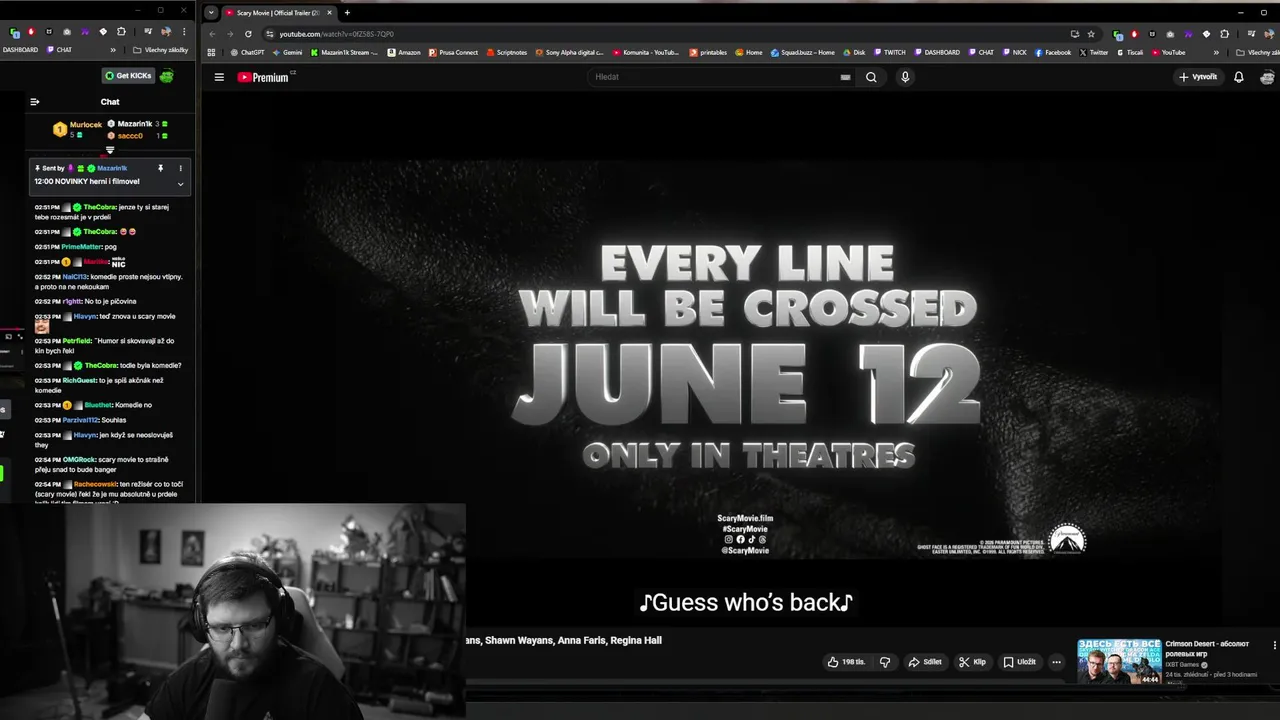Open Amazon bookmark
The image size is (1280, 720).
coord(404,52)
